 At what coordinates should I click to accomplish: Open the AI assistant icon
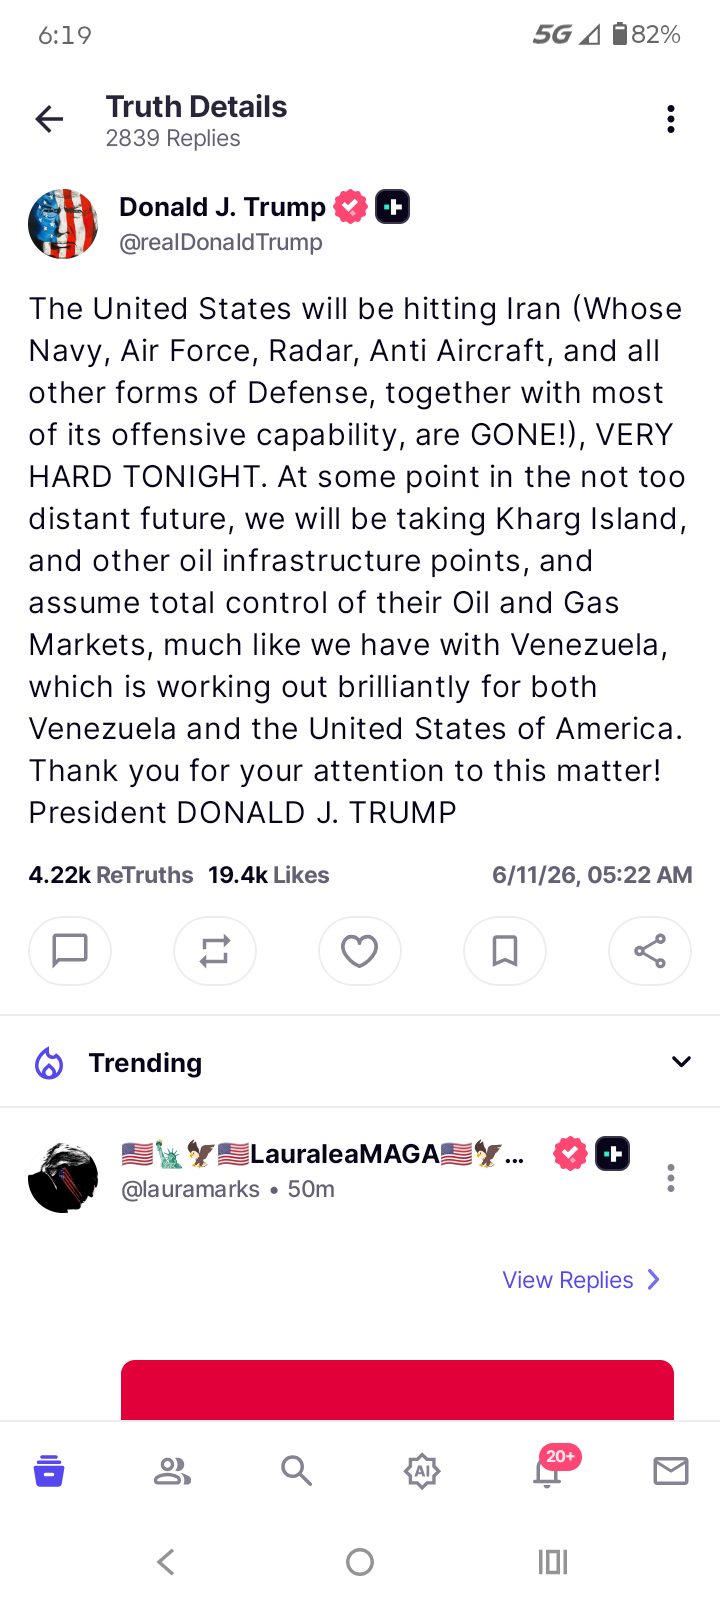pos(422,1471)
